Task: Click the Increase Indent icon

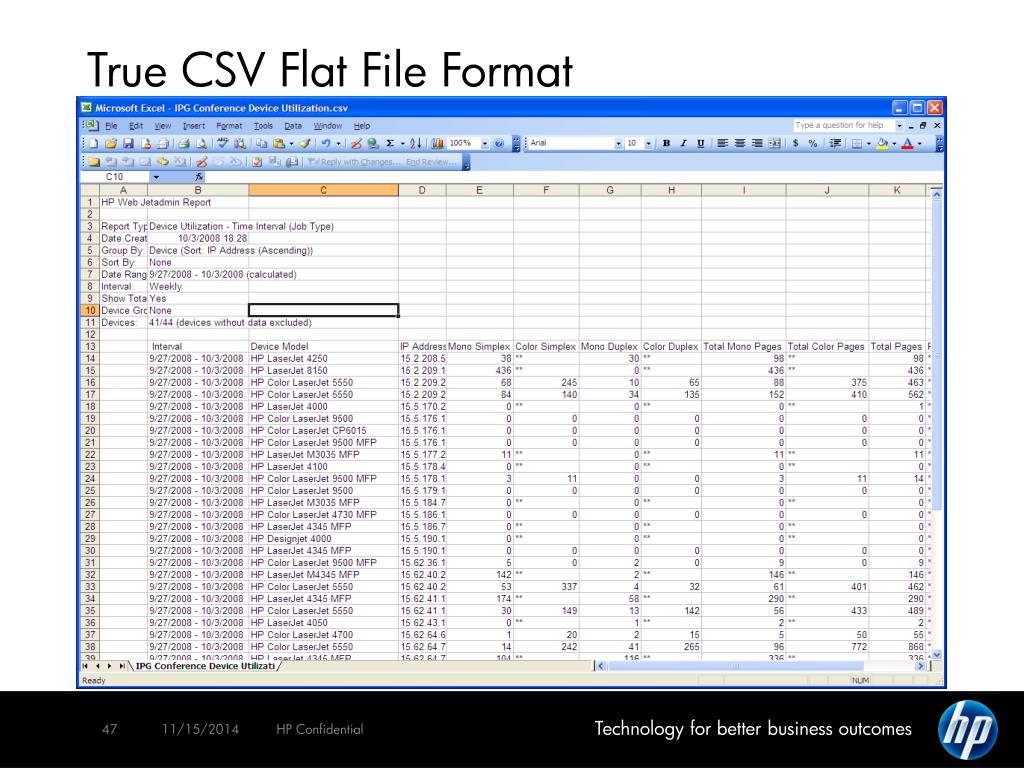Action: coord(835,143)
